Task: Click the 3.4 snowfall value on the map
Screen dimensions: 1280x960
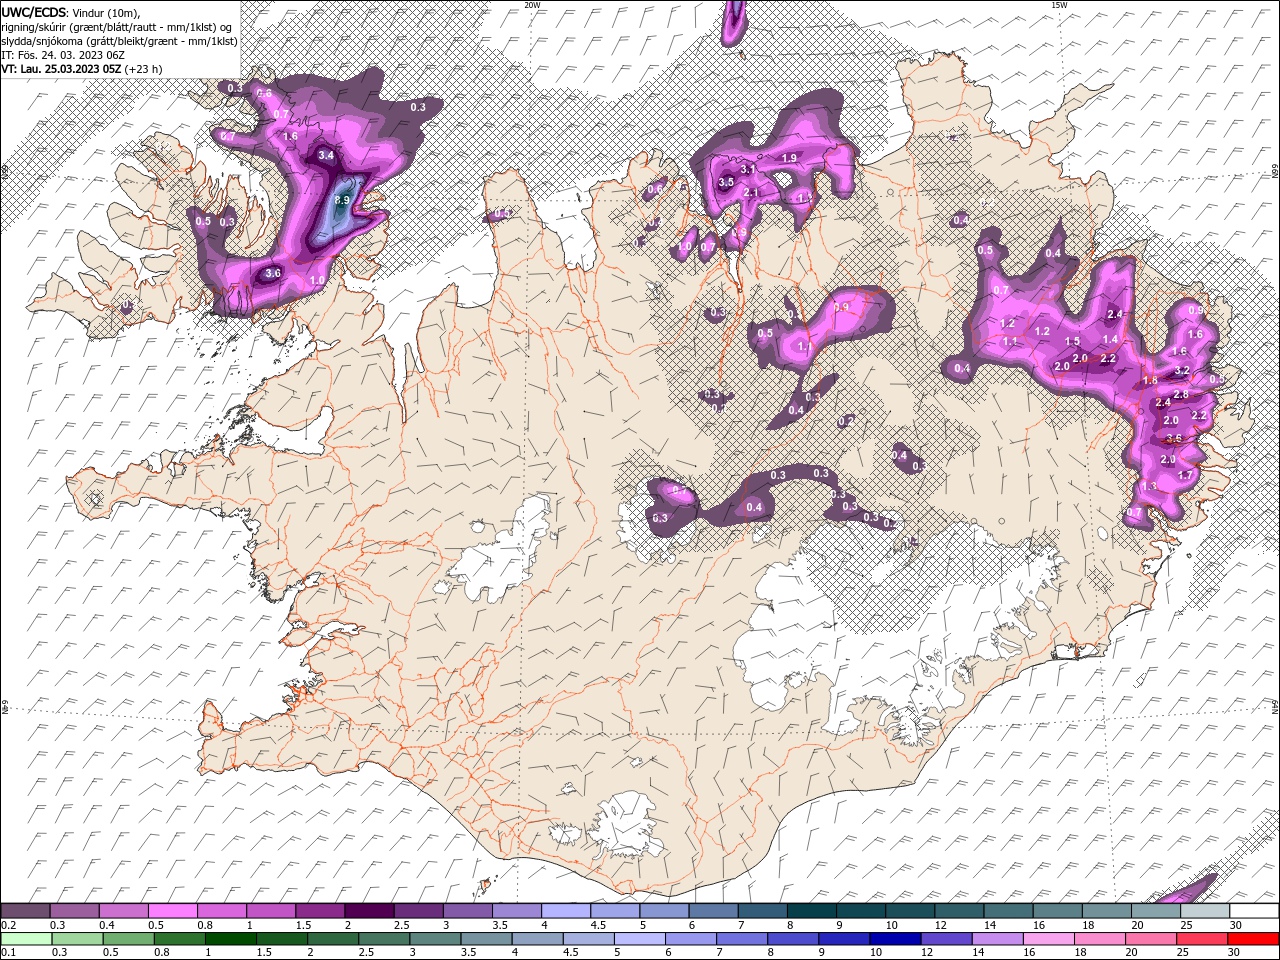Action: coord(326,155)
